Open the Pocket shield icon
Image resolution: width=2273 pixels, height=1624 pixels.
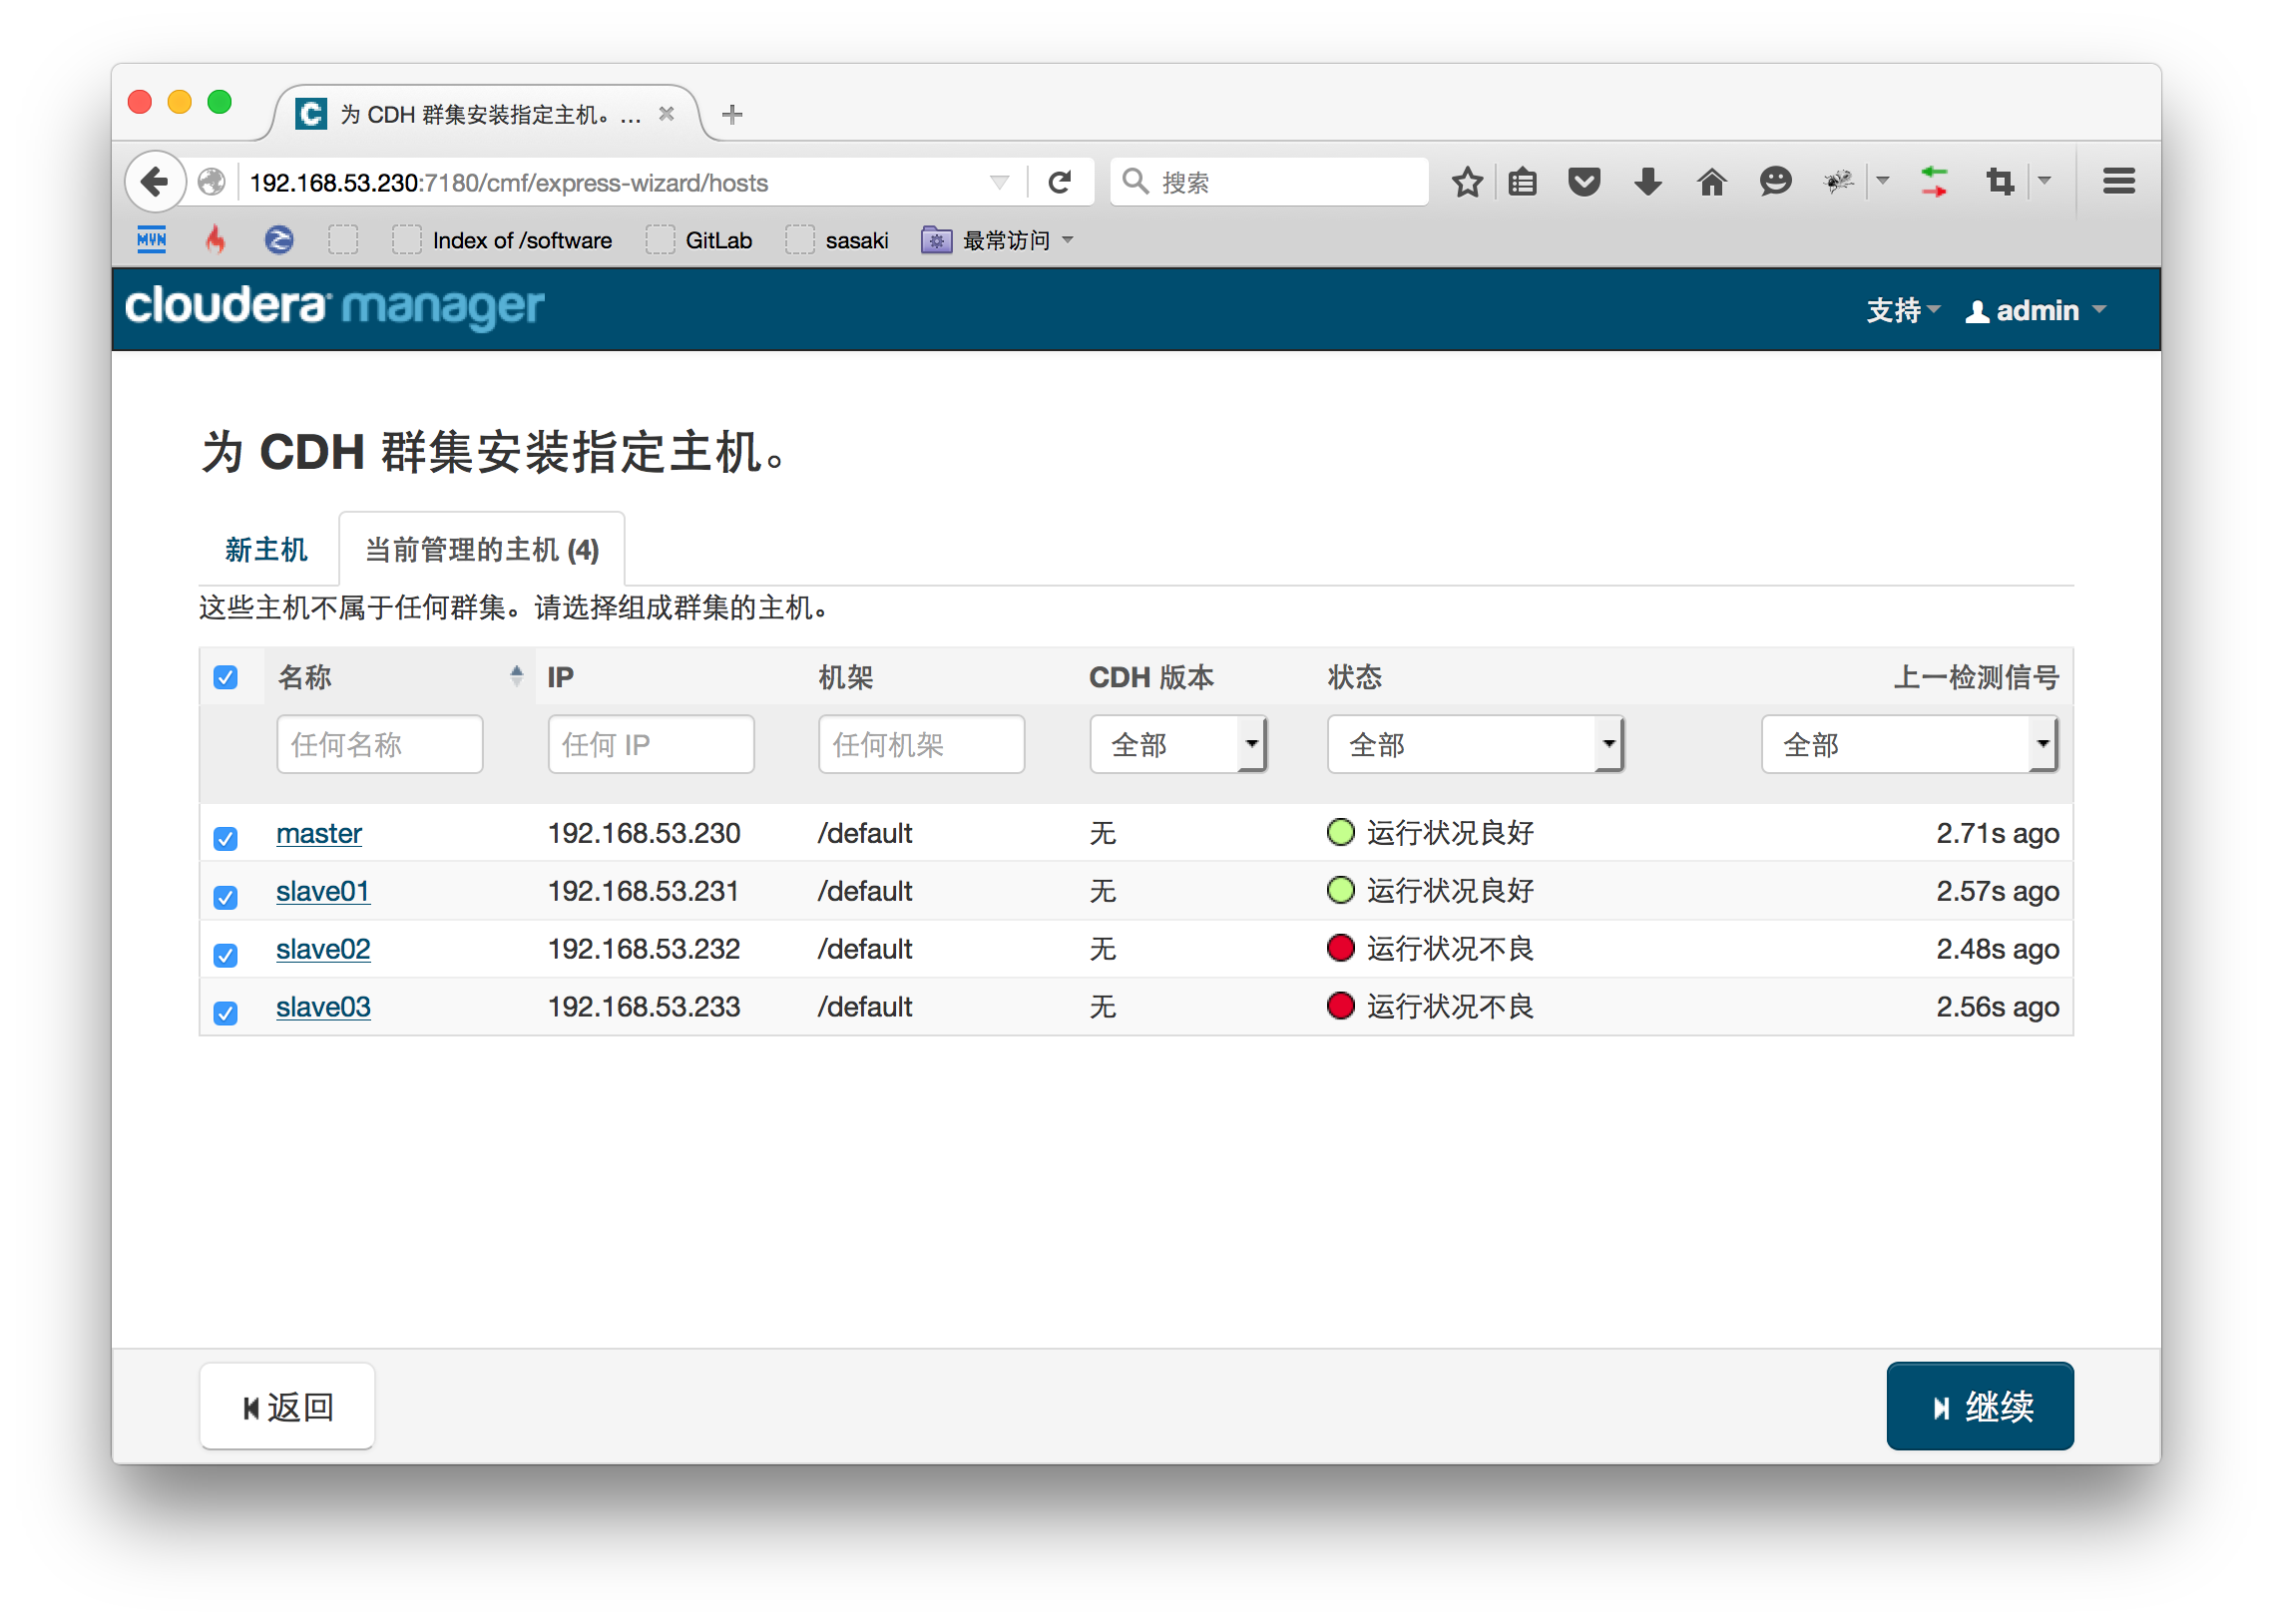pyautogui.click(x=1583, y=182)
